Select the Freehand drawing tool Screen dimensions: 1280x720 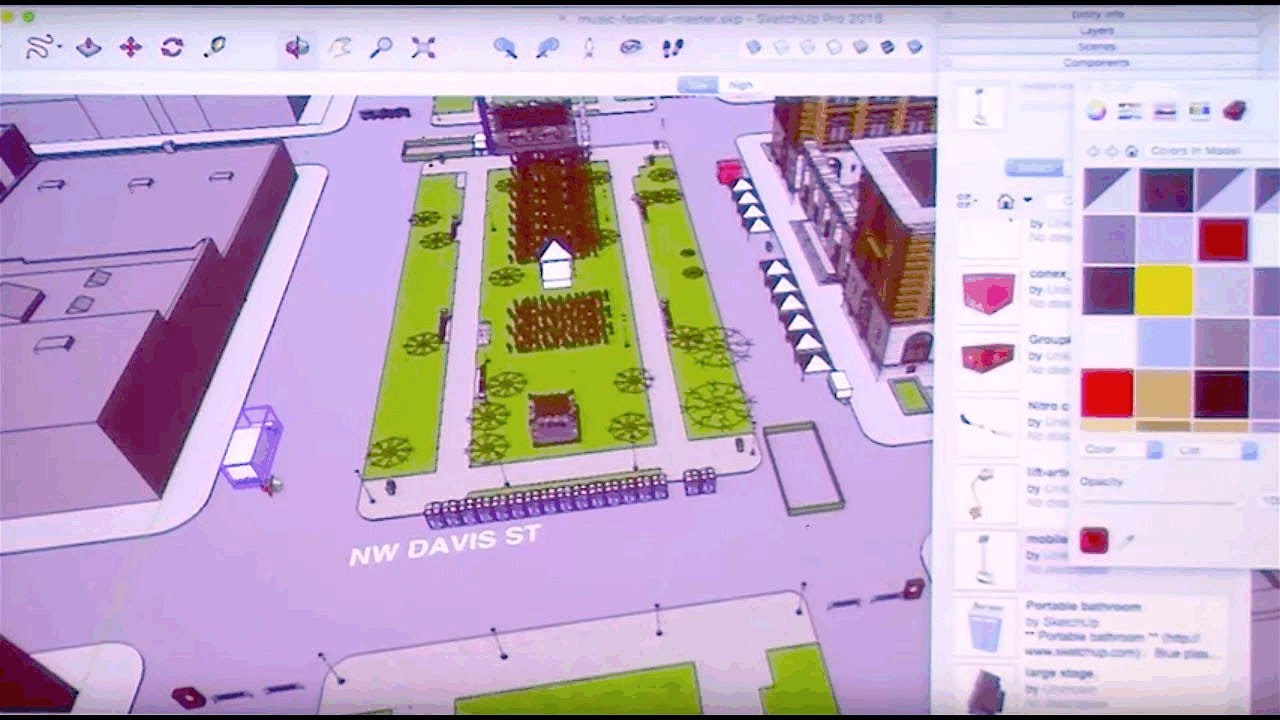[39, 47]
